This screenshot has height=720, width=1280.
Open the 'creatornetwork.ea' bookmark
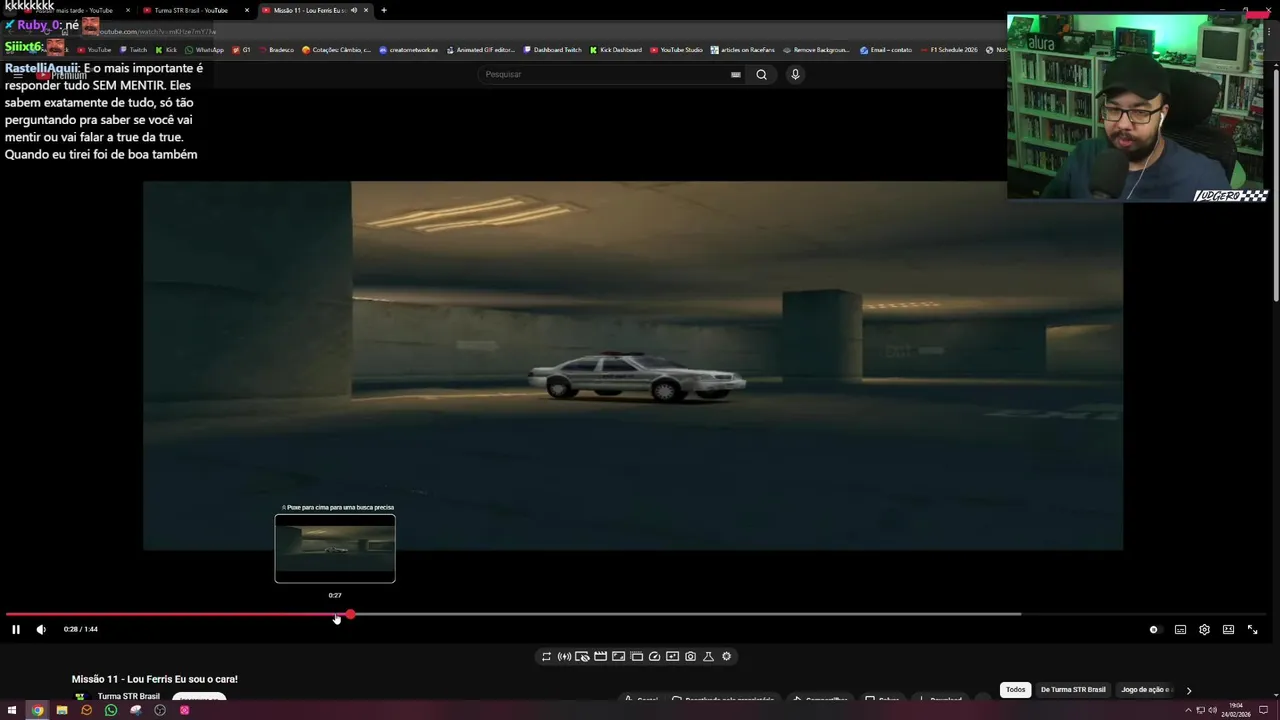coord(409,50)
